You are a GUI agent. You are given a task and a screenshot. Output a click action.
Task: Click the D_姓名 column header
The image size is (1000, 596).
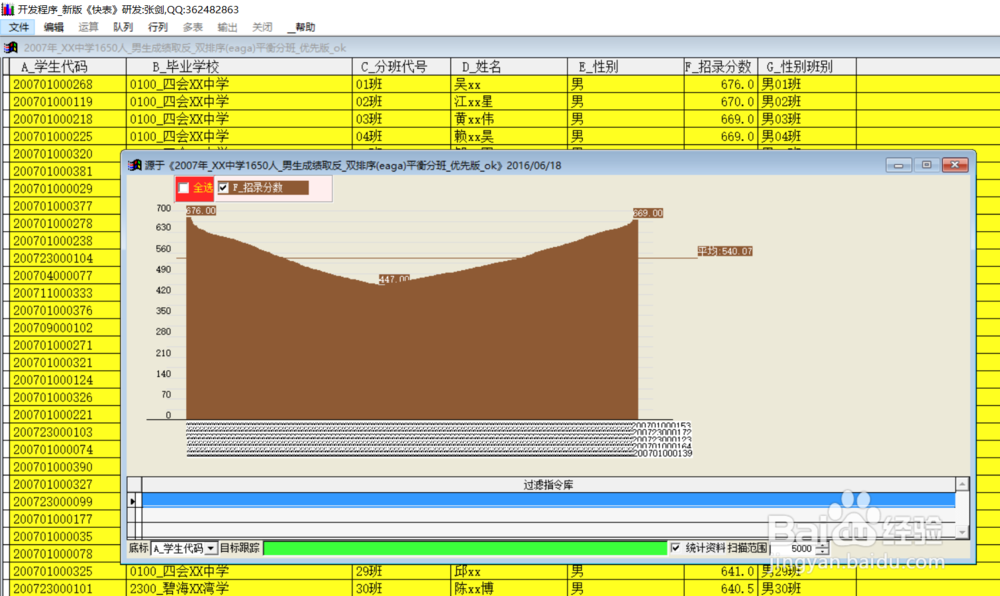509,67
